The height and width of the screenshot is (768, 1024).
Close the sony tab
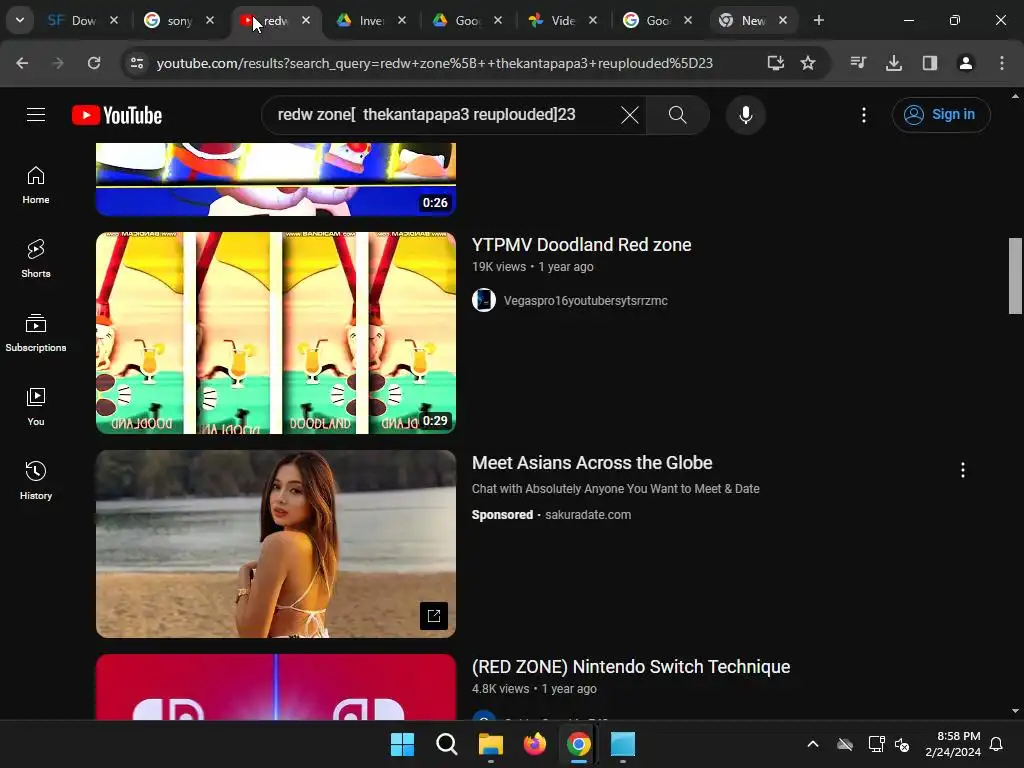(210, 21)
